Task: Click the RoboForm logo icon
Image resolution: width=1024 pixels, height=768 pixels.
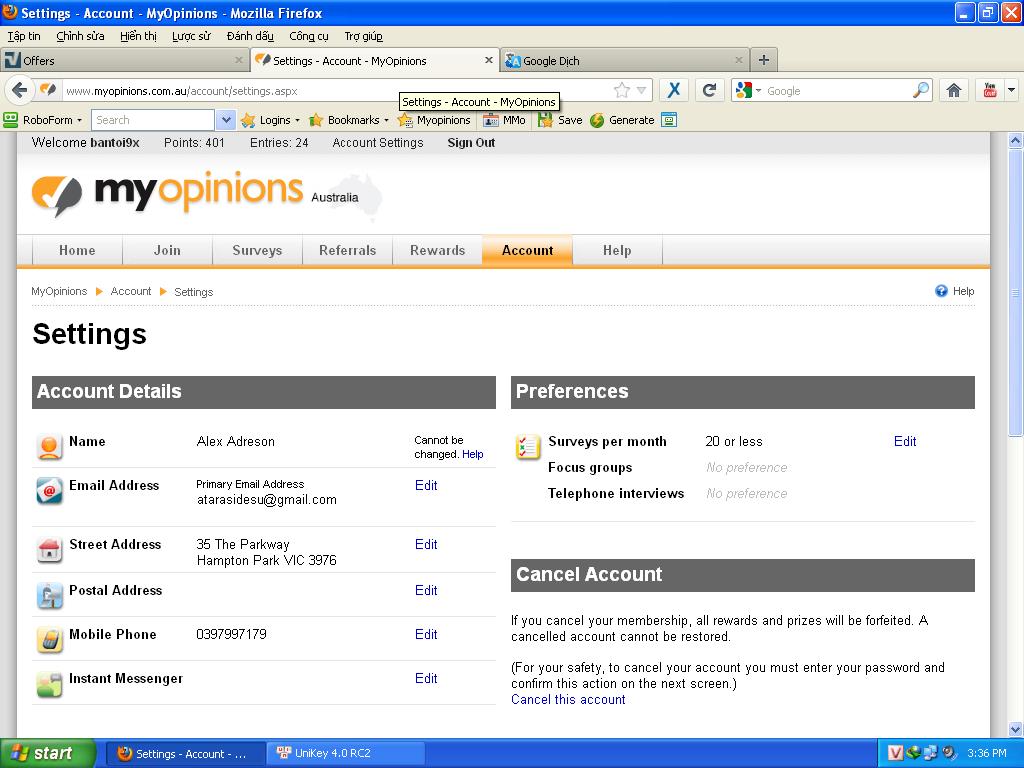Action: 10,120
